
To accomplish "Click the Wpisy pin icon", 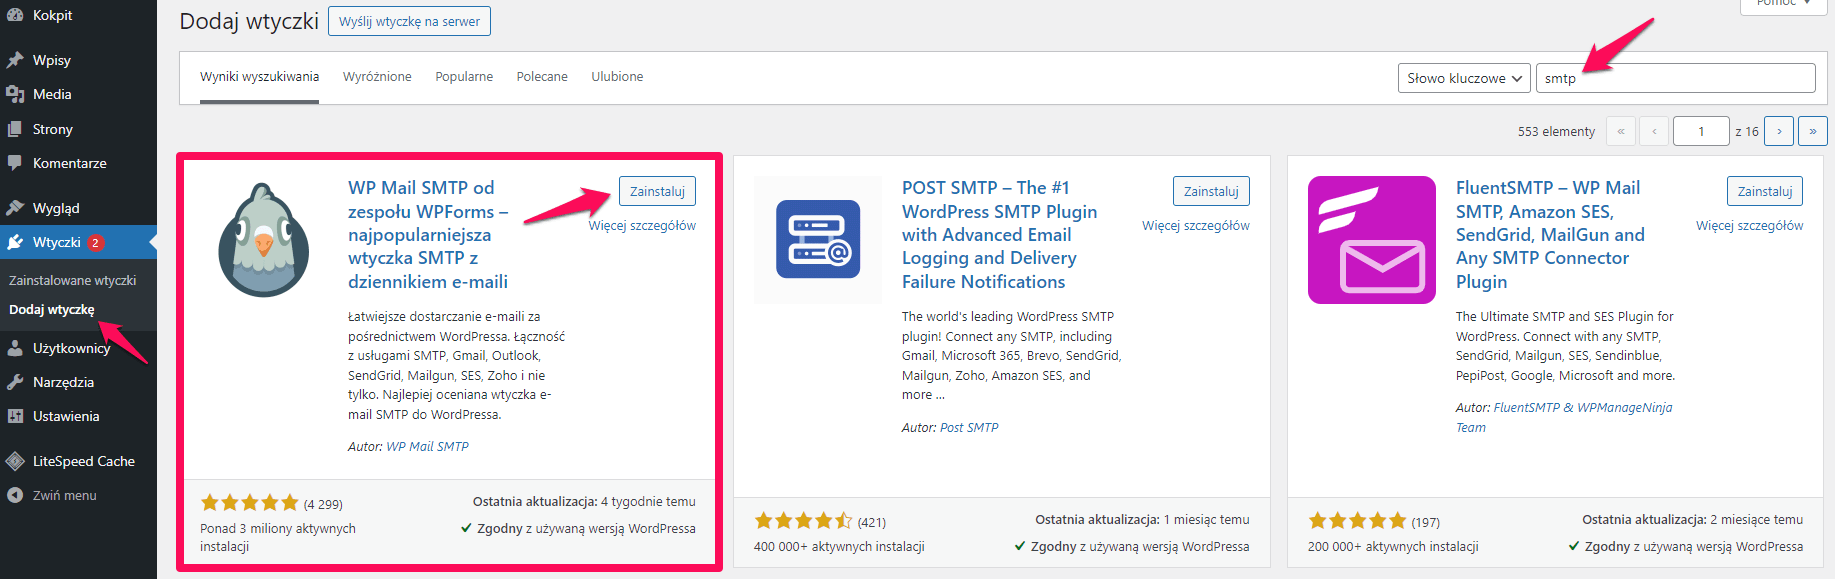I will pos(15,60).
